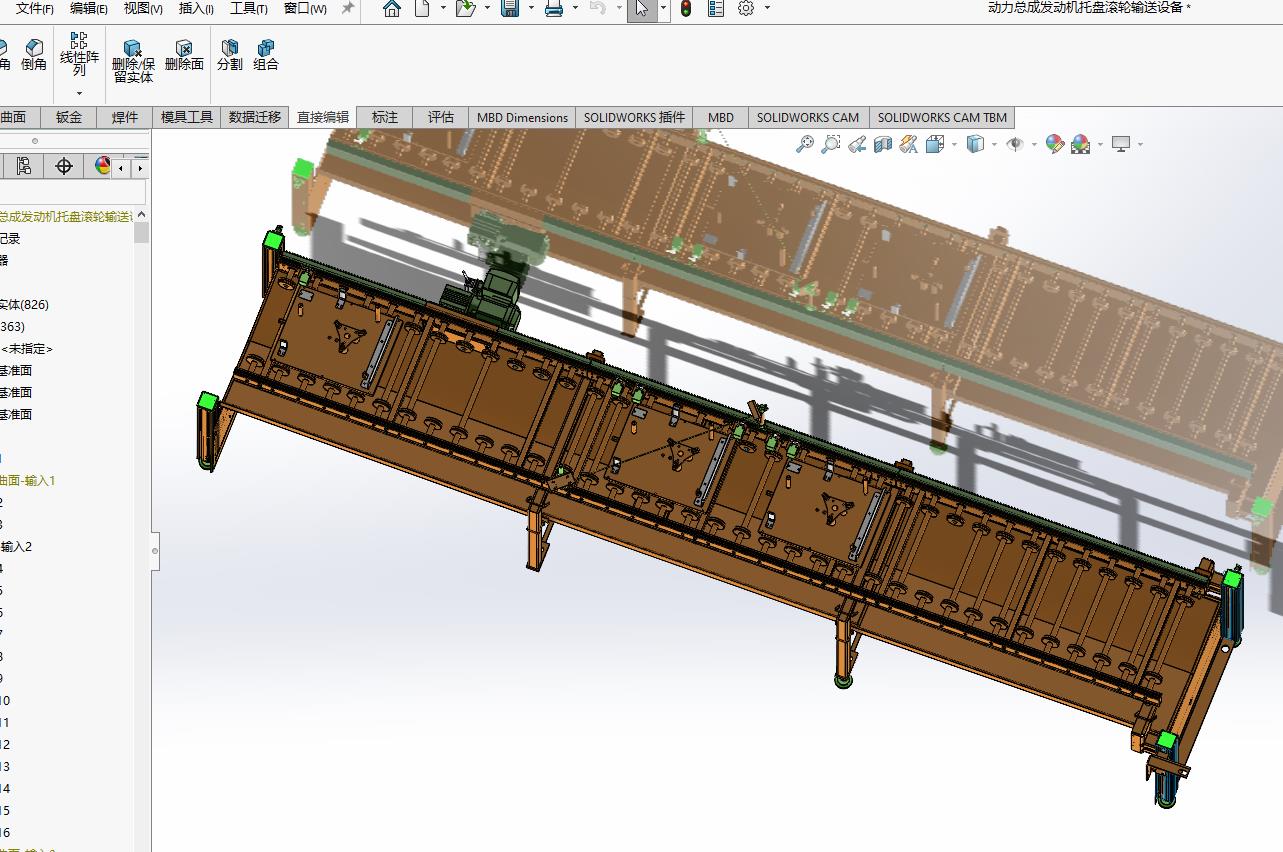
Task: Open a file with the Open folder icon
Action: 465,9
